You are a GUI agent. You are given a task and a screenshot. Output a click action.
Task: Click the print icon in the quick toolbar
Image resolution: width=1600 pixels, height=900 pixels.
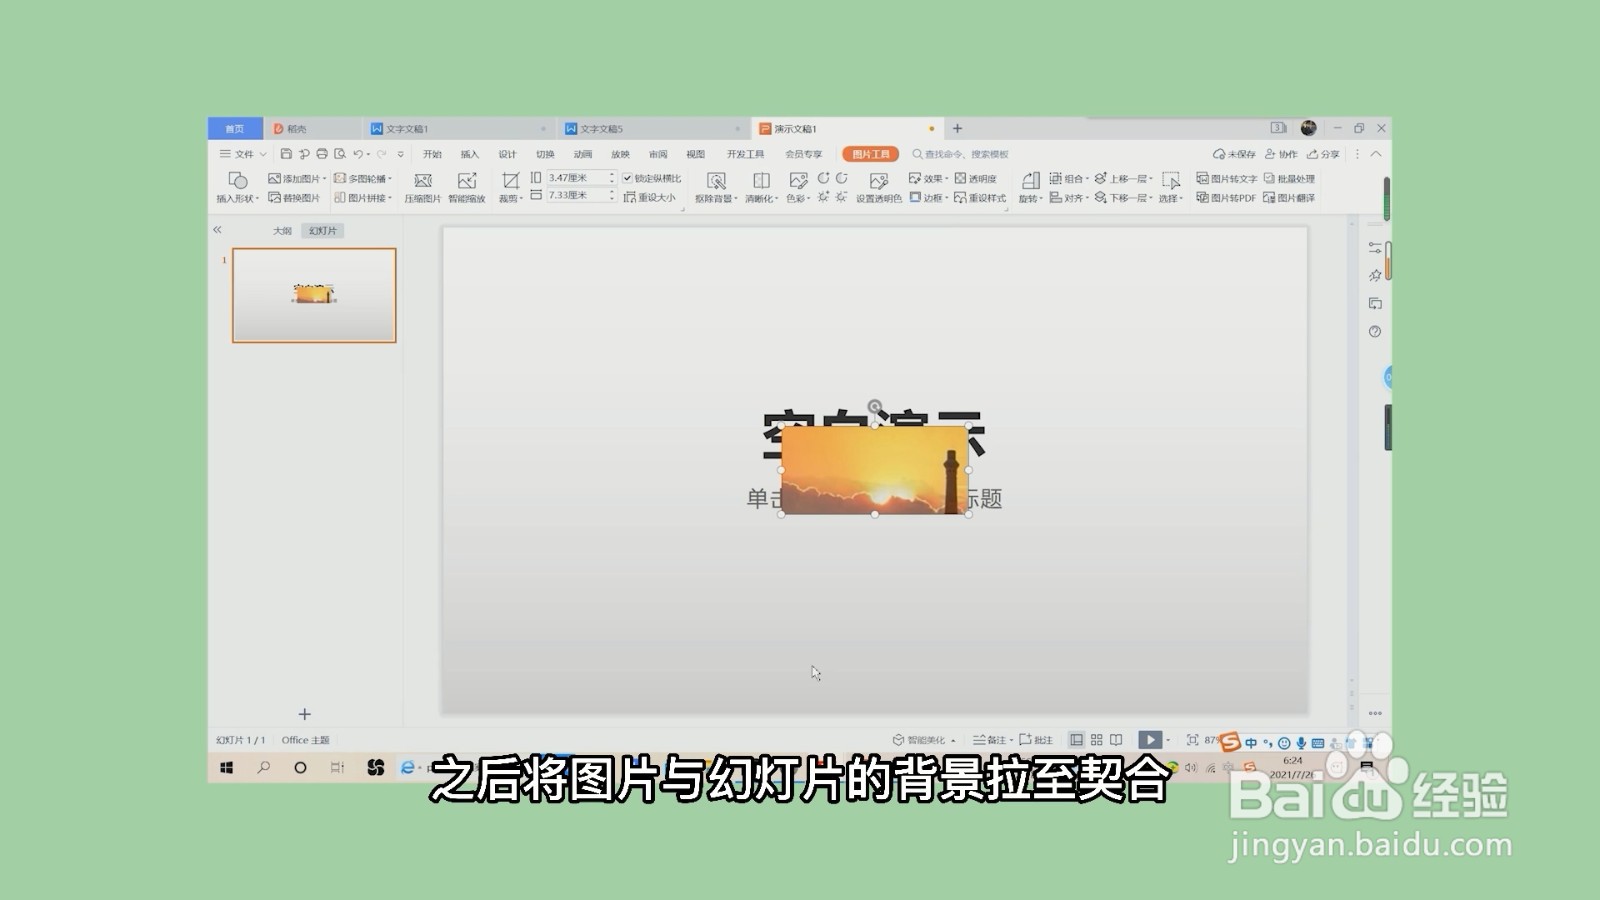(x=322, y=154)
